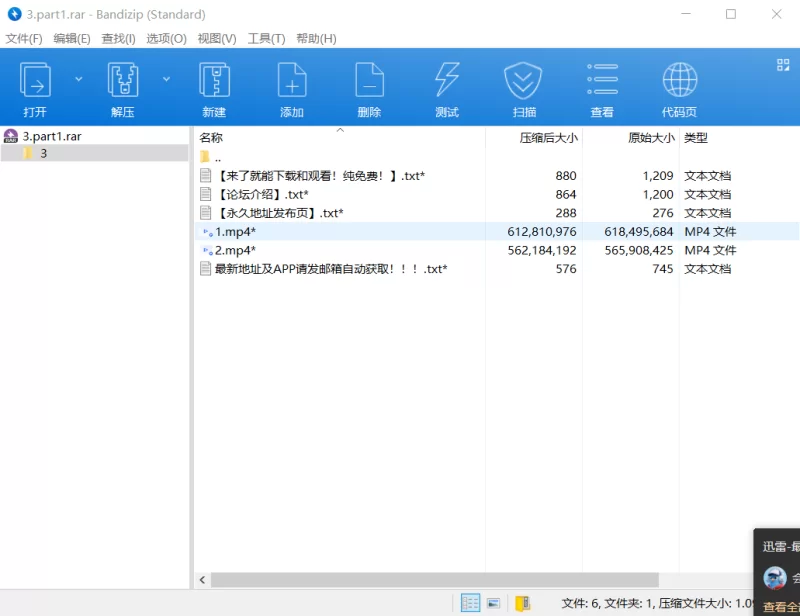Click the size value 612,810,976

(x=542, y=232)
